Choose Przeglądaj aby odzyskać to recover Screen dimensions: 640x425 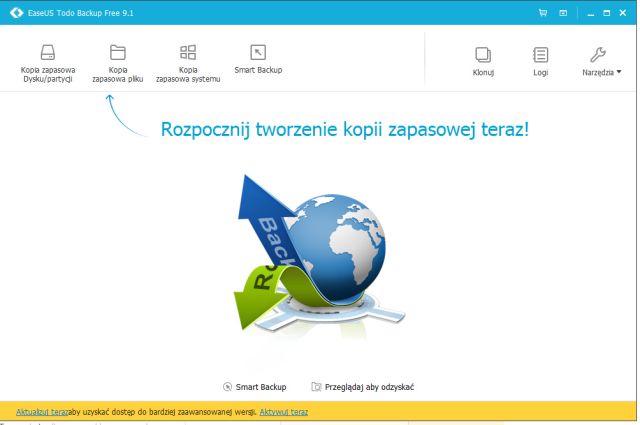point(362,386)
